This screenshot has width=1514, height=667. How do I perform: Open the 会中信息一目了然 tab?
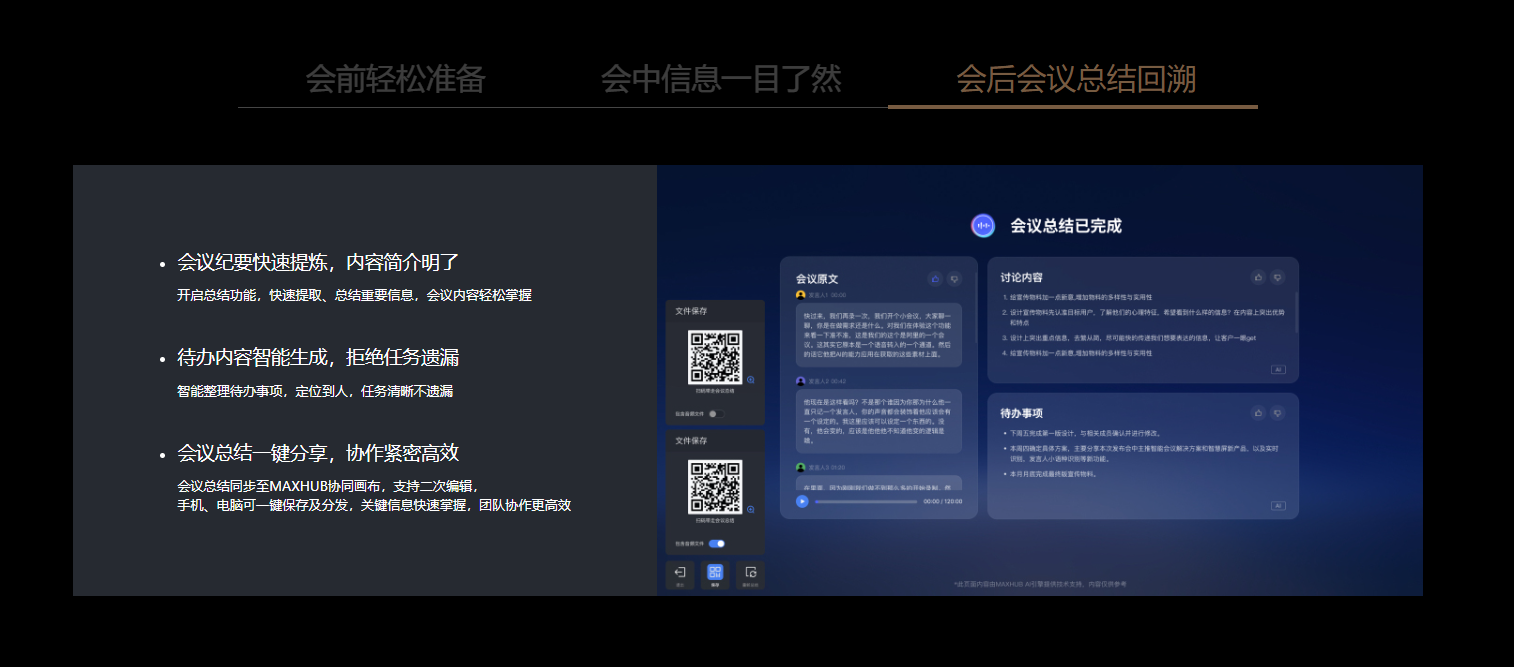click(x=721, y=79)
